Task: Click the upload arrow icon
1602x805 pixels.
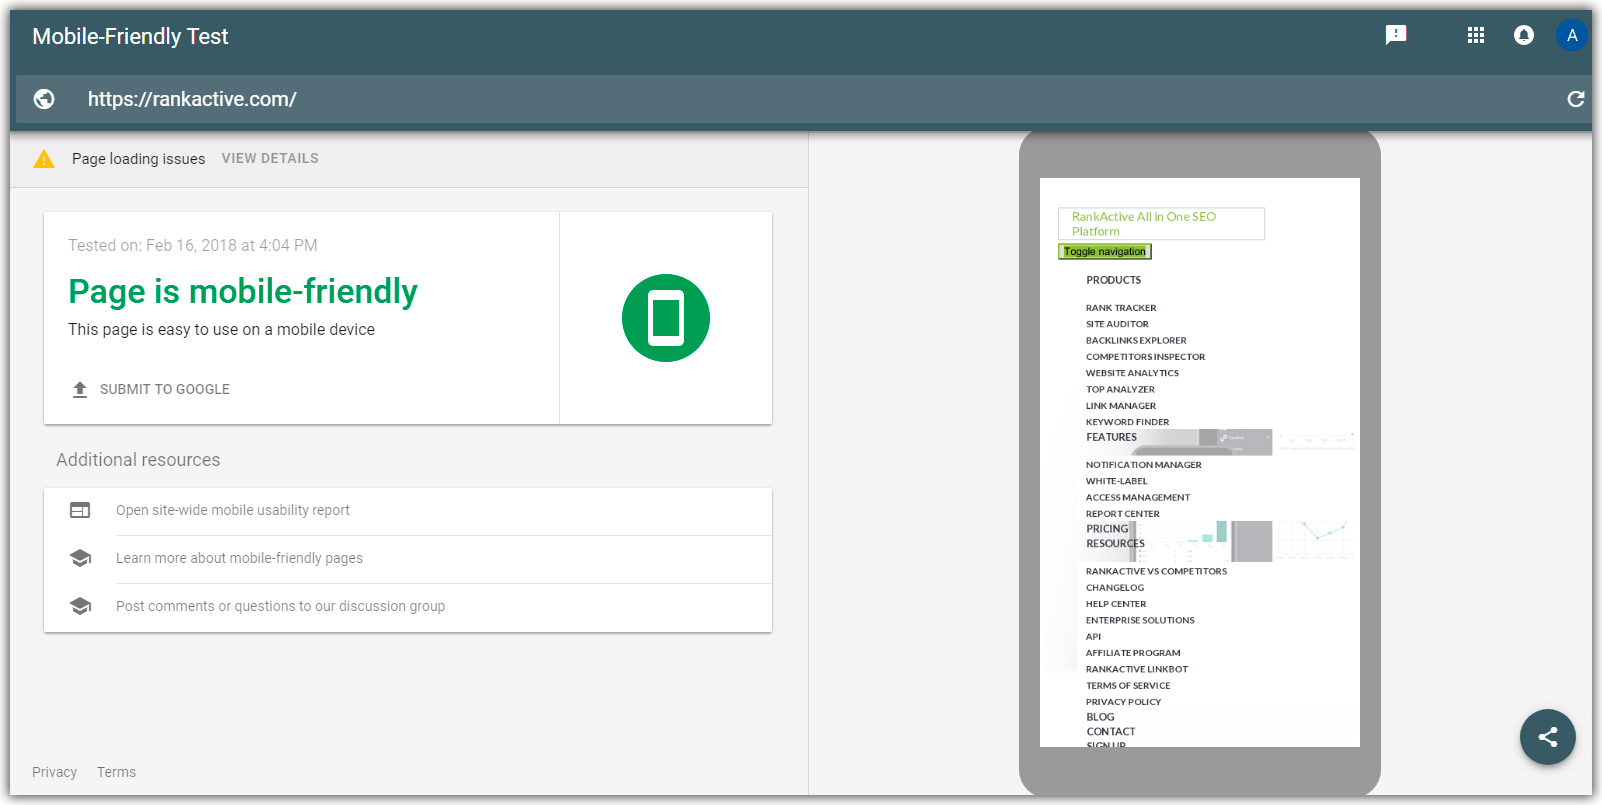Action: 80,389
